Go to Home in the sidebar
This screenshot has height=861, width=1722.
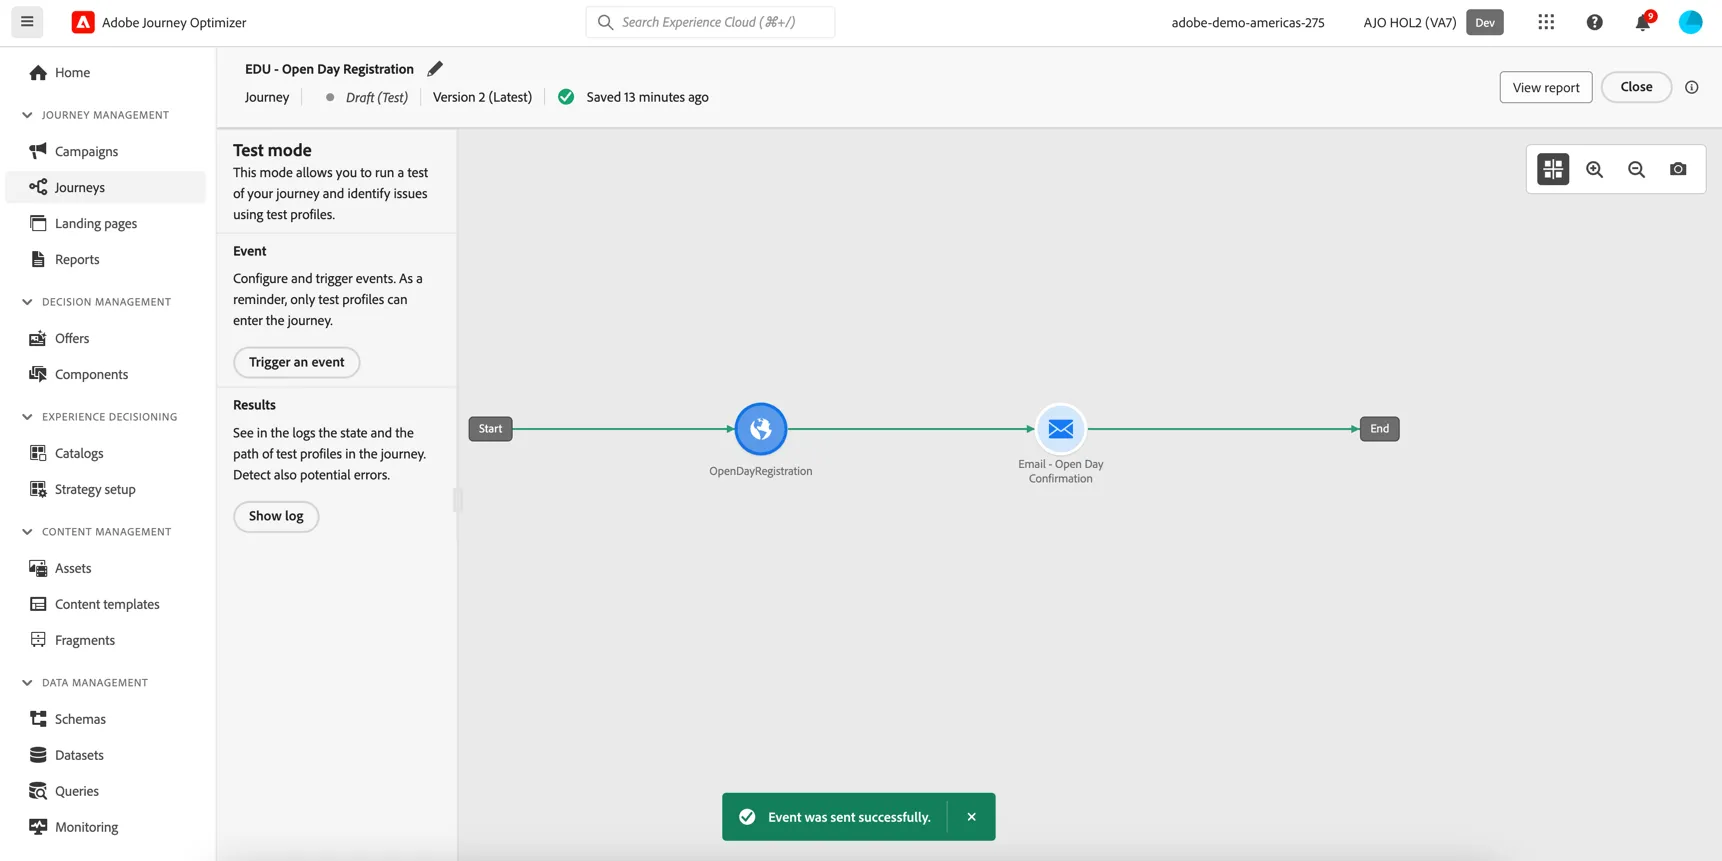pos(106,73)
